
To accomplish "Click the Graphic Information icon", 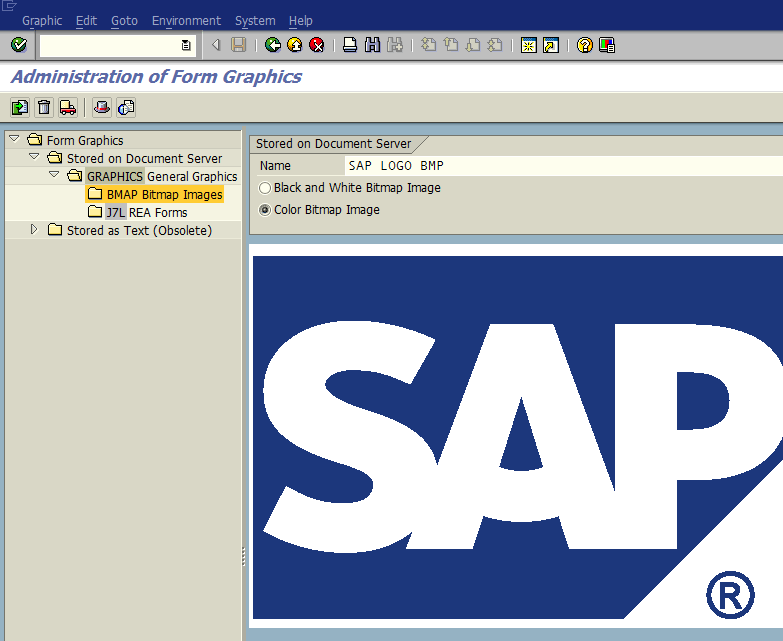I will (126, 107).
